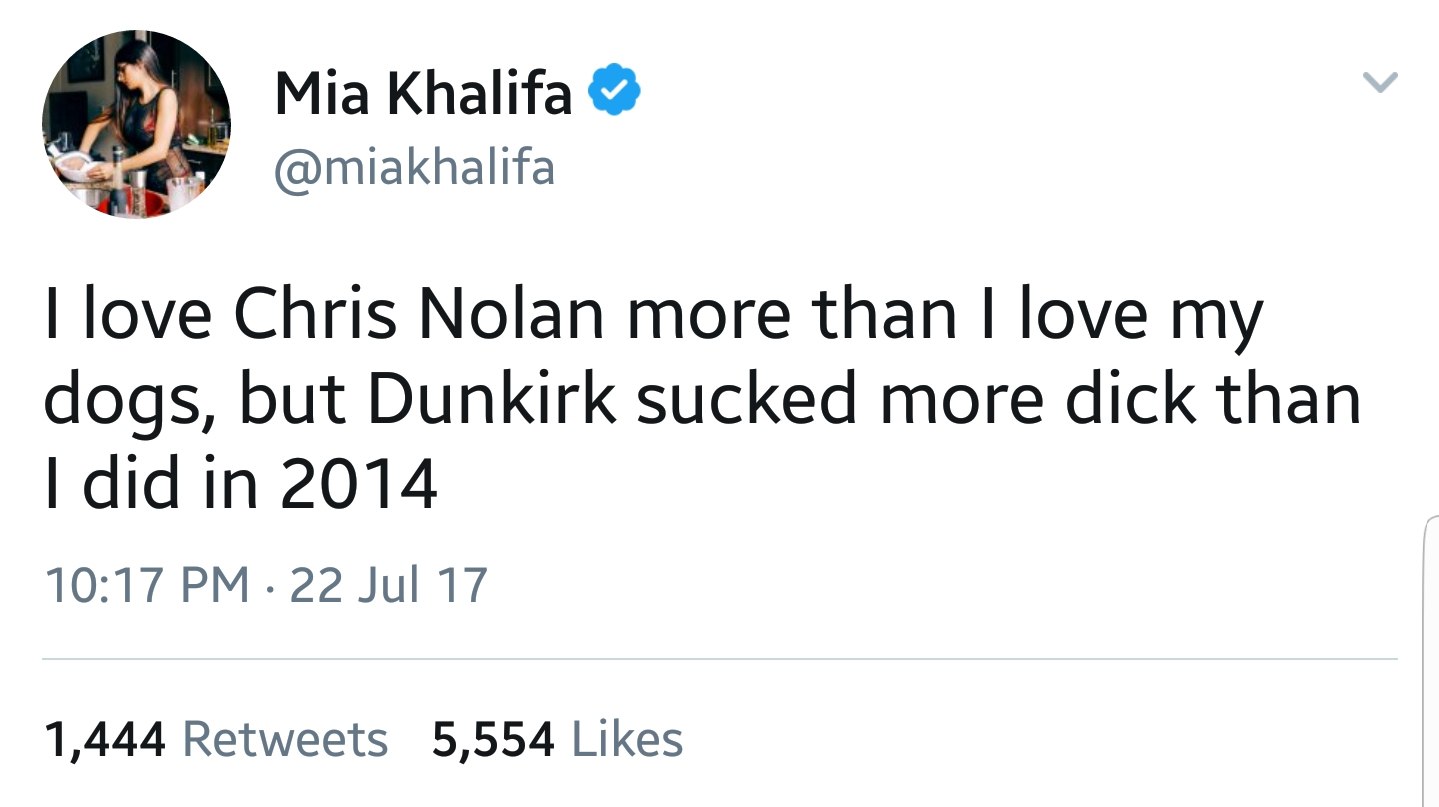Select the 22 Jul 17 date
Viewport: 1439px width, 807px height.
(x=388, y=584)
